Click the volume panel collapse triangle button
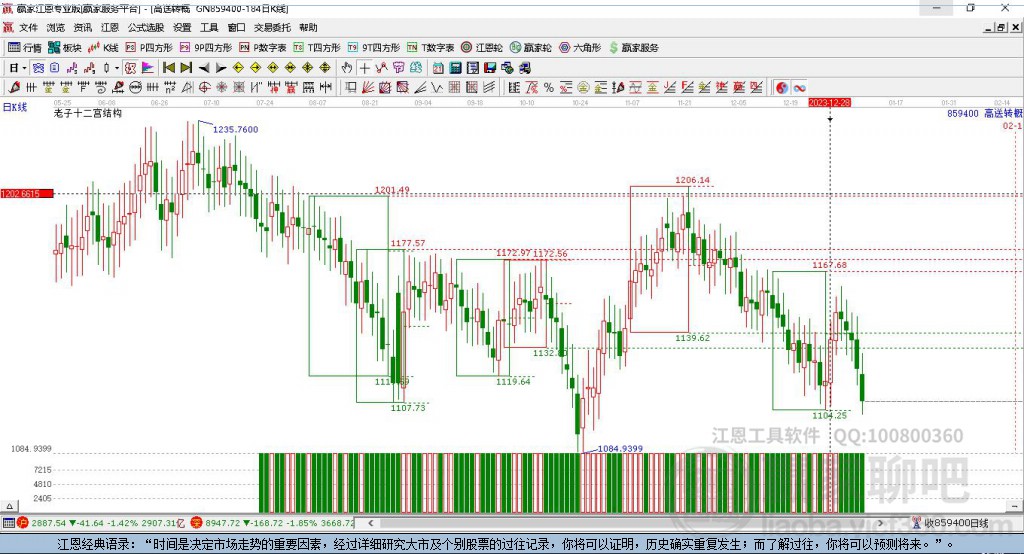Image resolution: width=1024 pixels, height=554 pixels. coord(9,506)
